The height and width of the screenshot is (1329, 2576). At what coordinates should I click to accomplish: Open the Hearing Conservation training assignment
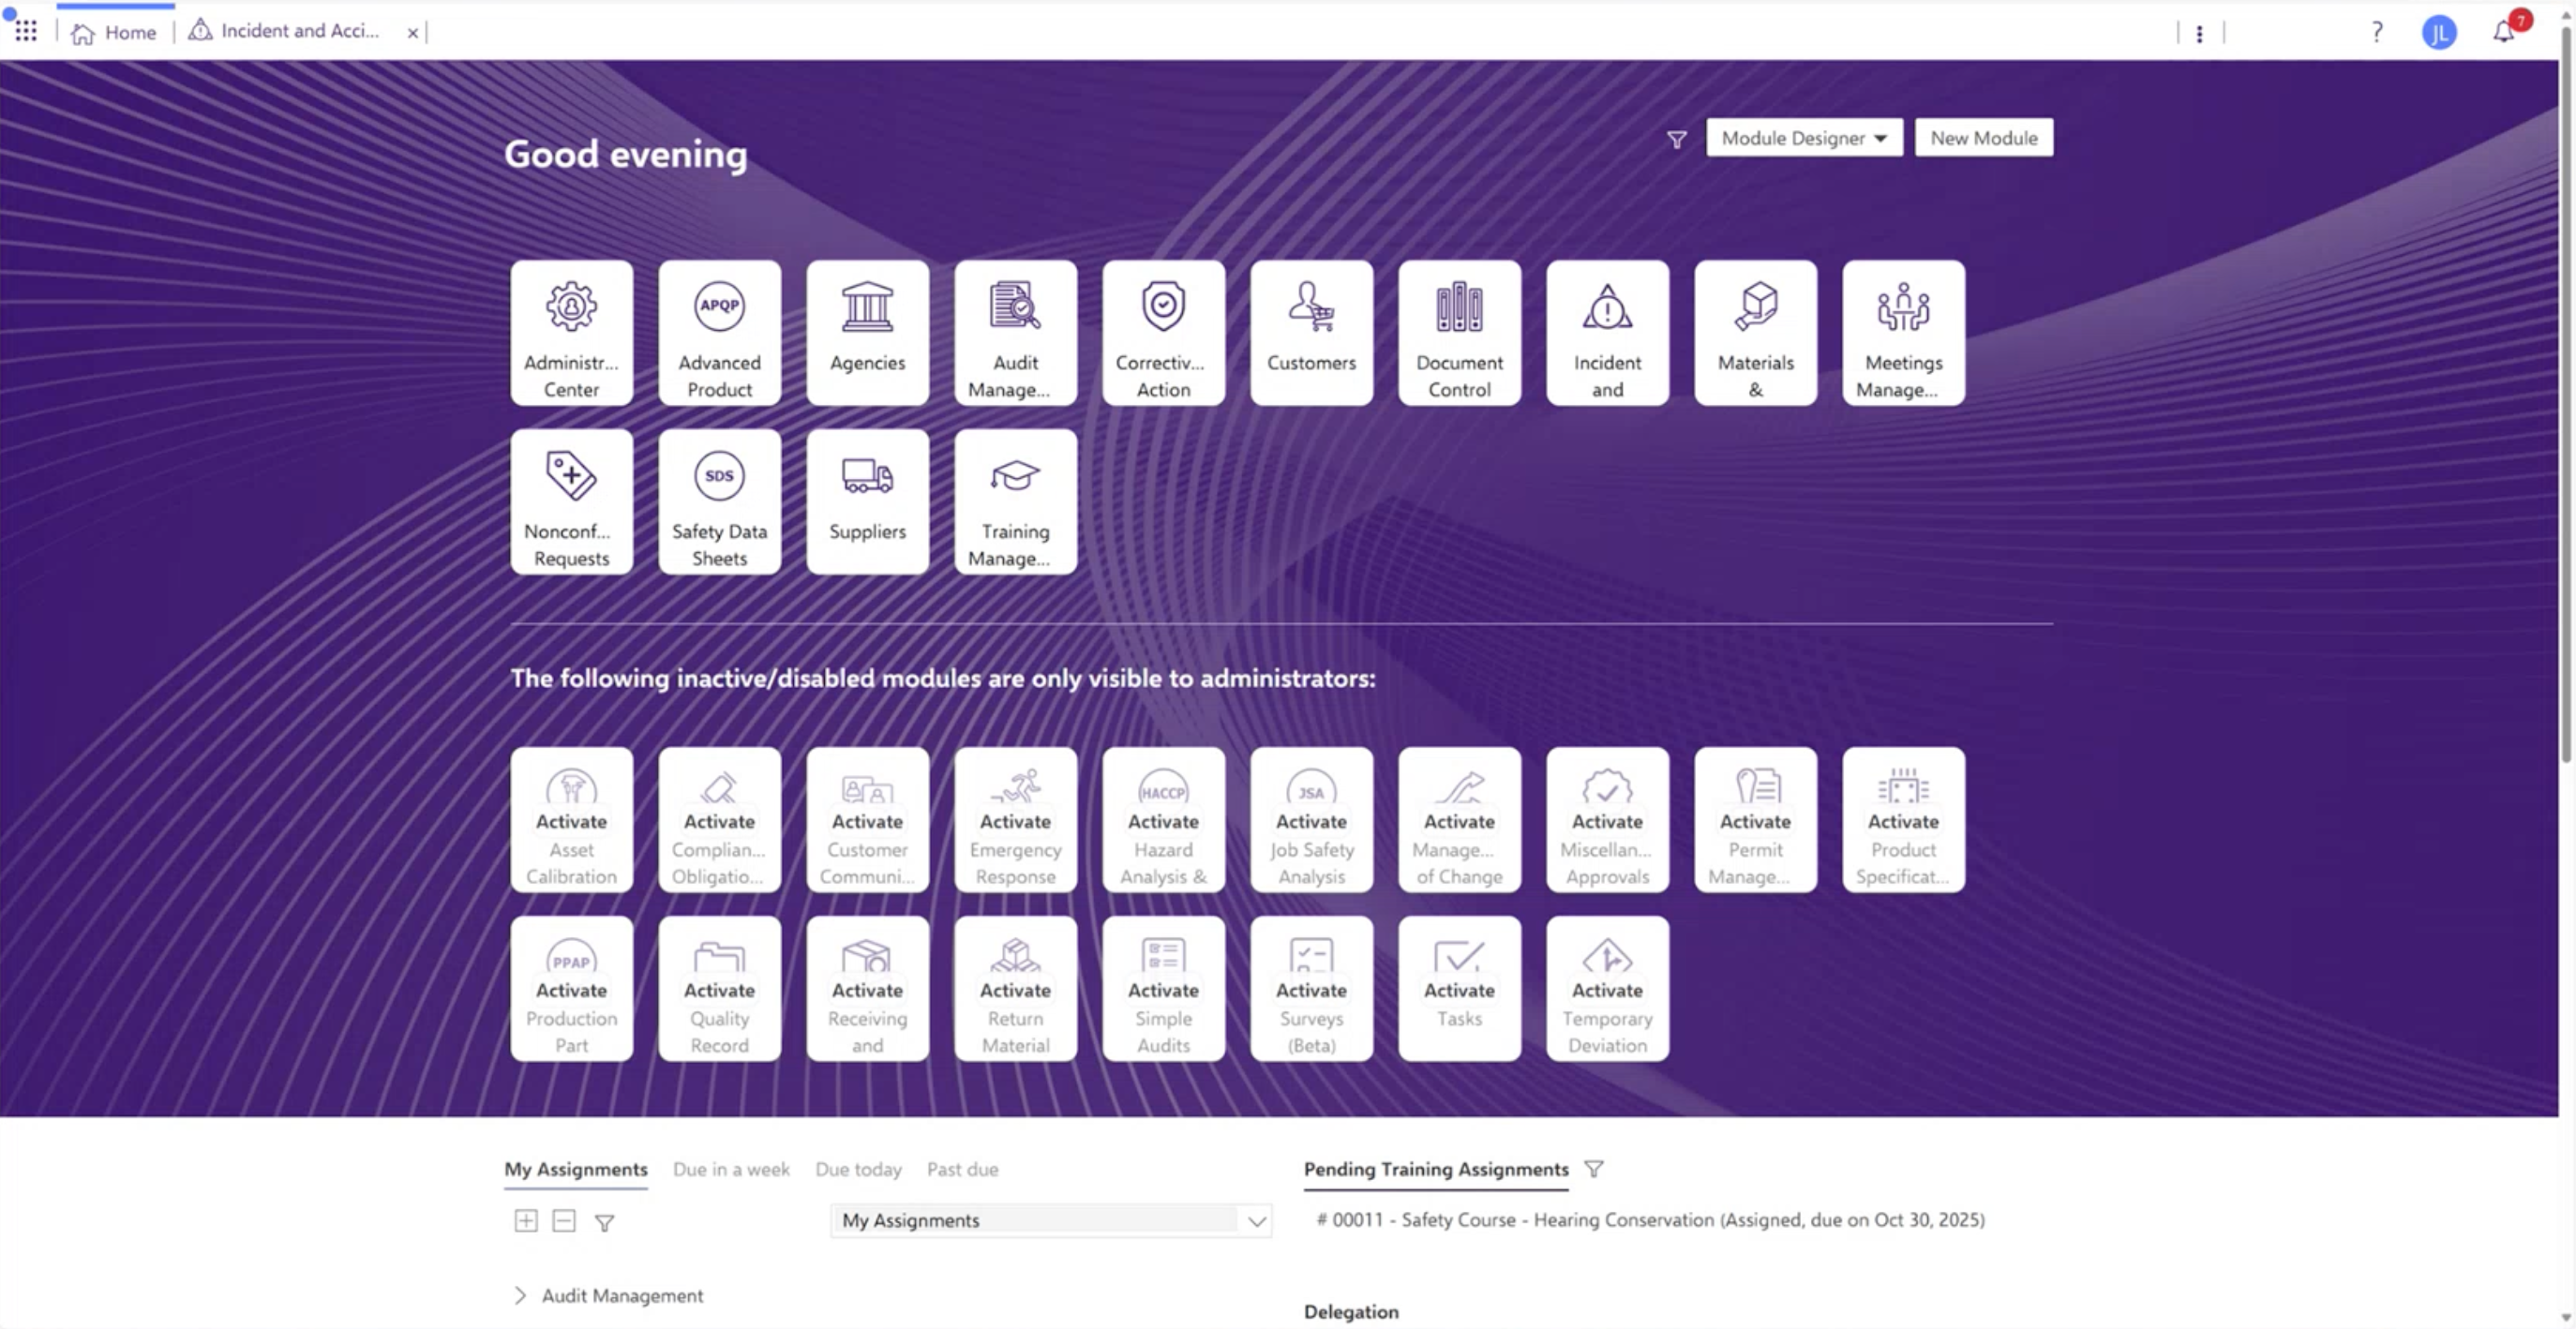1650,1220
